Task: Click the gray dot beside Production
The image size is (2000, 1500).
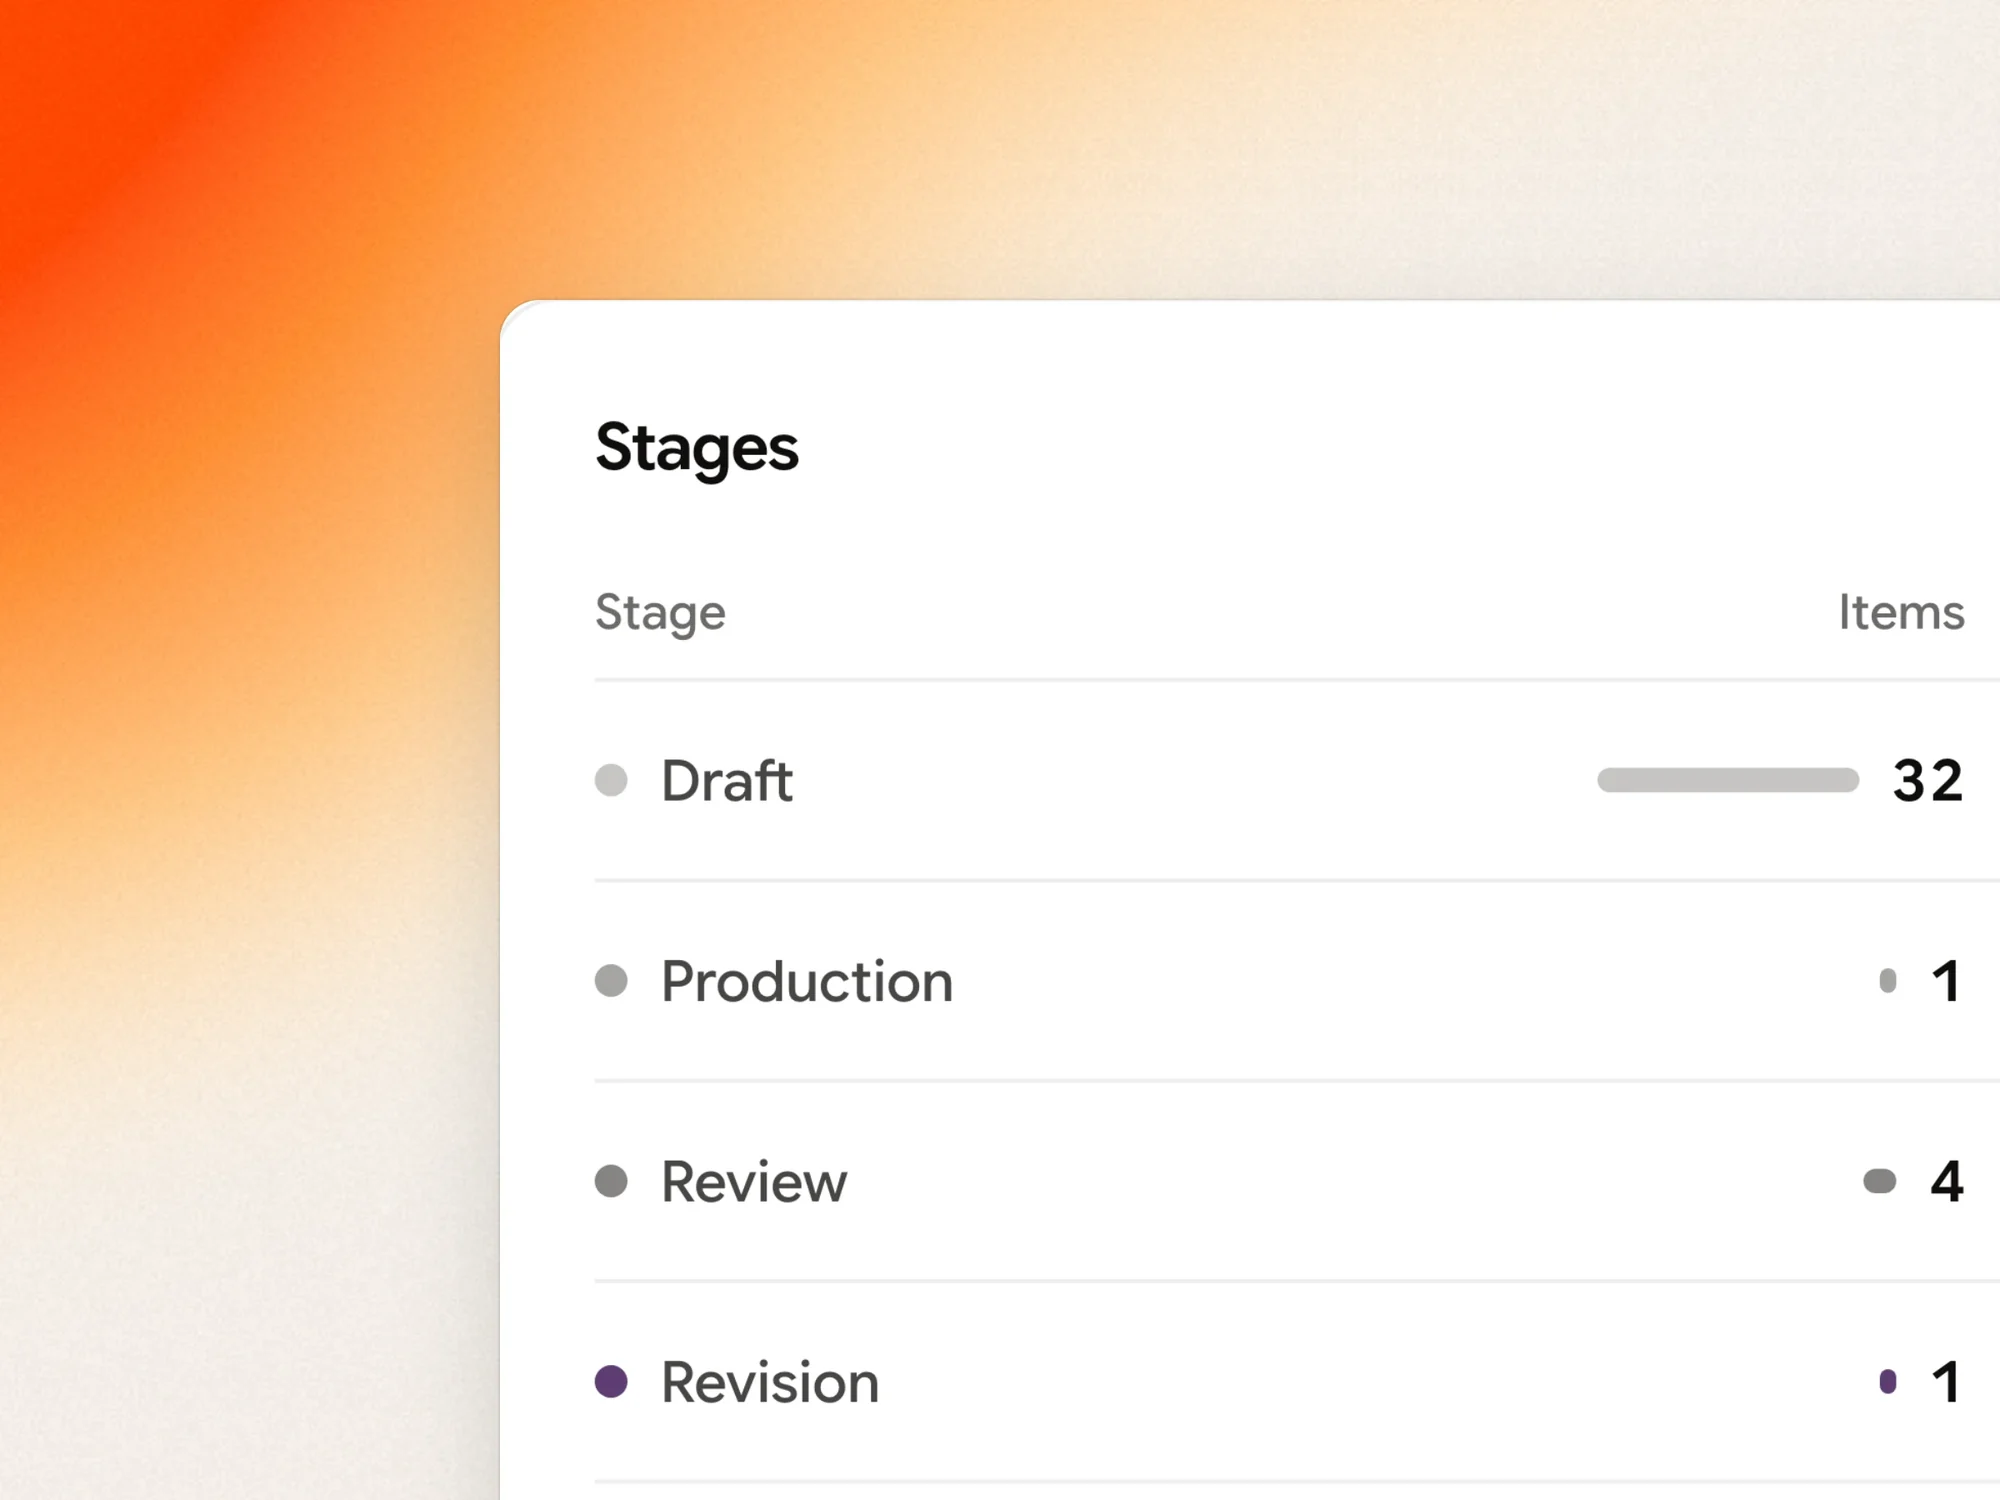Action: coord(611,981)
